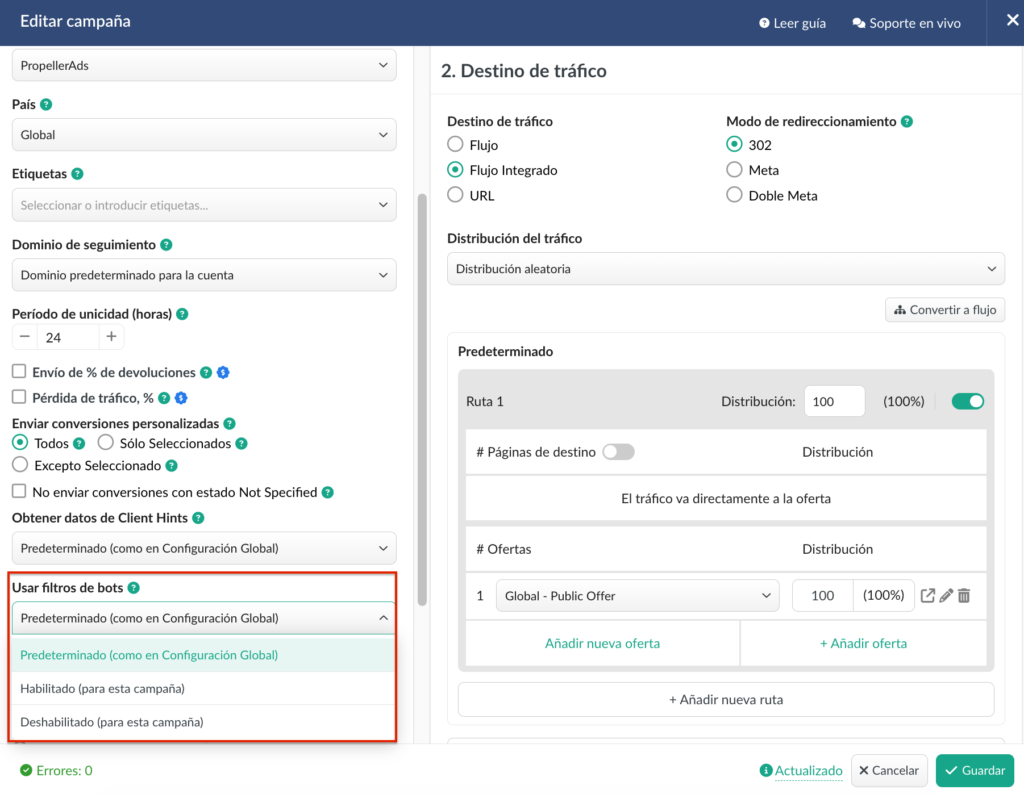Choose Deshabilitado (para esta campaña) option
Screen dimensions: 1024x794
tap(112, 721)
